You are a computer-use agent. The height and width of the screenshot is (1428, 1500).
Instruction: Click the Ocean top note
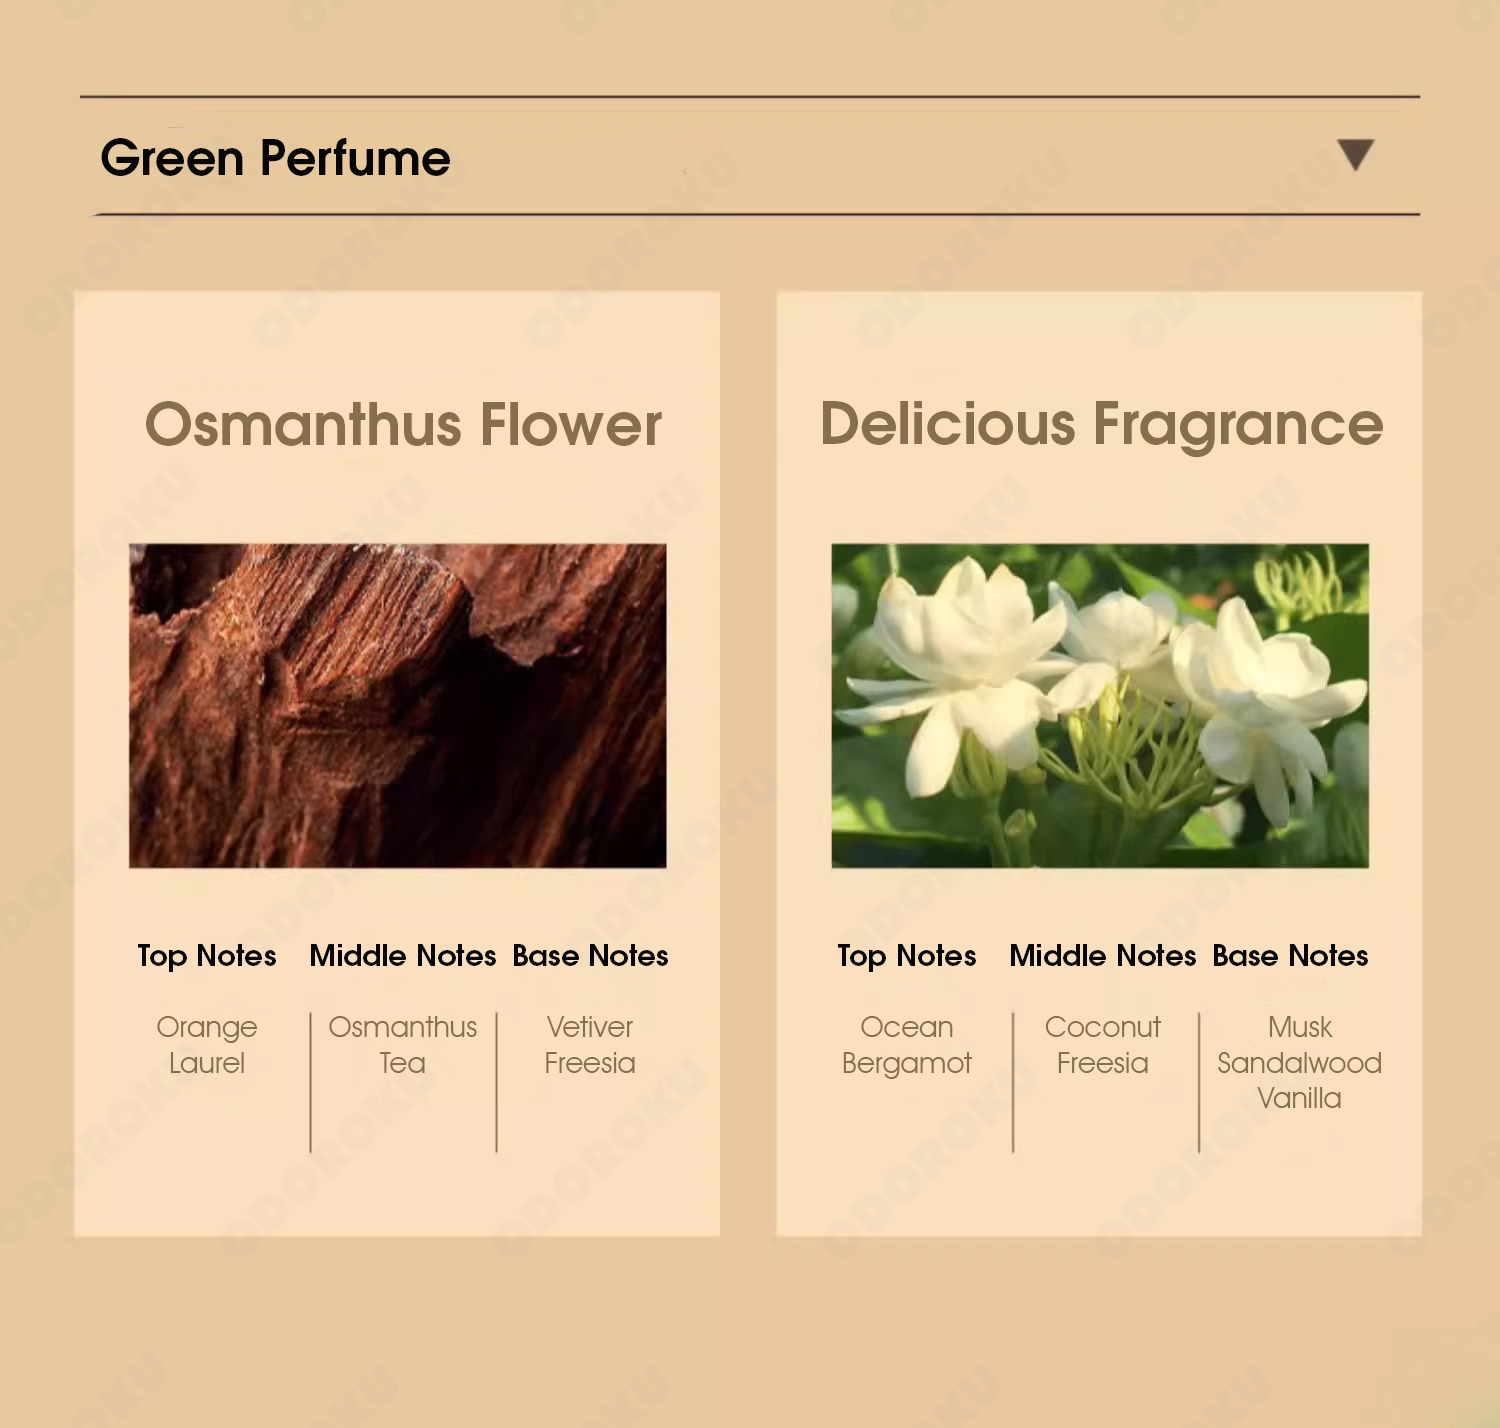click(907, 1027)
